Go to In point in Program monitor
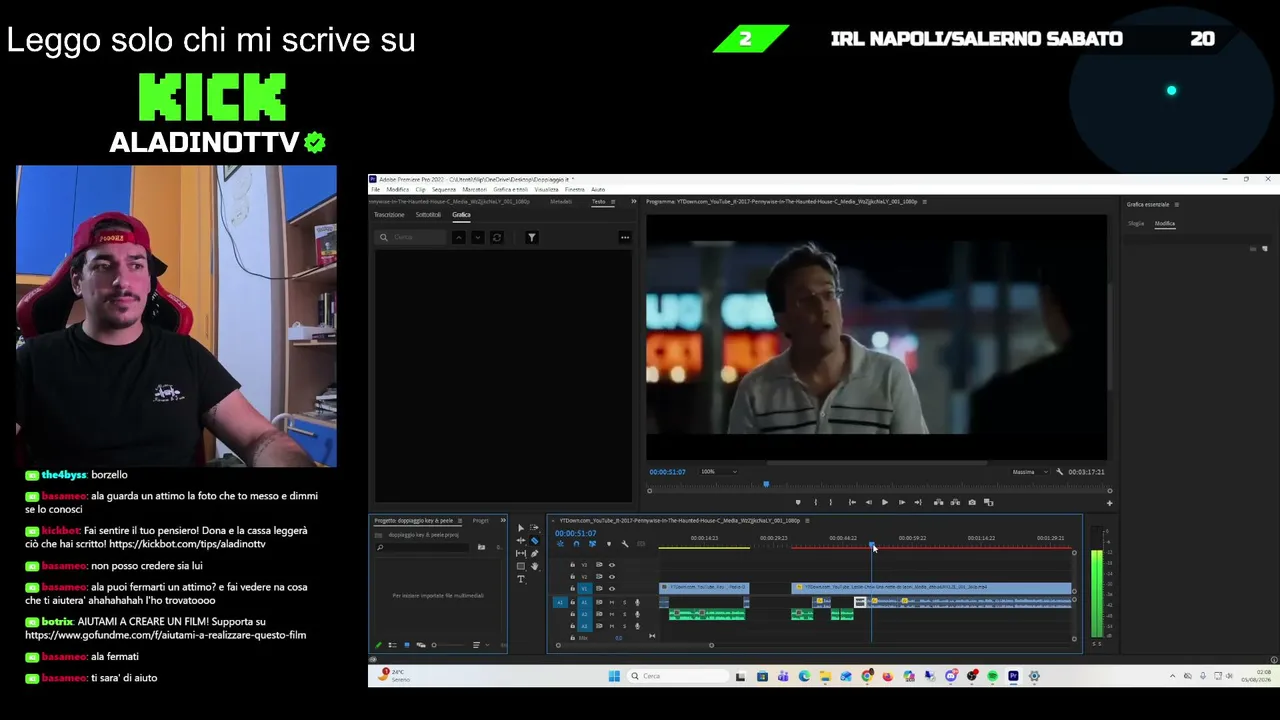The image size is (1280, 720). pos(851,502)
